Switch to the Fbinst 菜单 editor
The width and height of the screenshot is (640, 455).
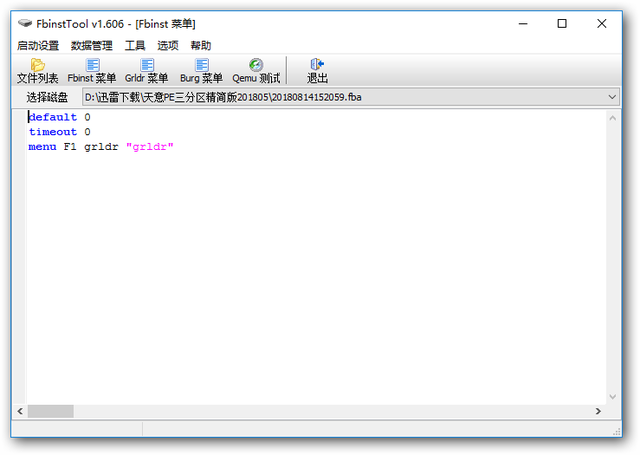tap(92, 71)
